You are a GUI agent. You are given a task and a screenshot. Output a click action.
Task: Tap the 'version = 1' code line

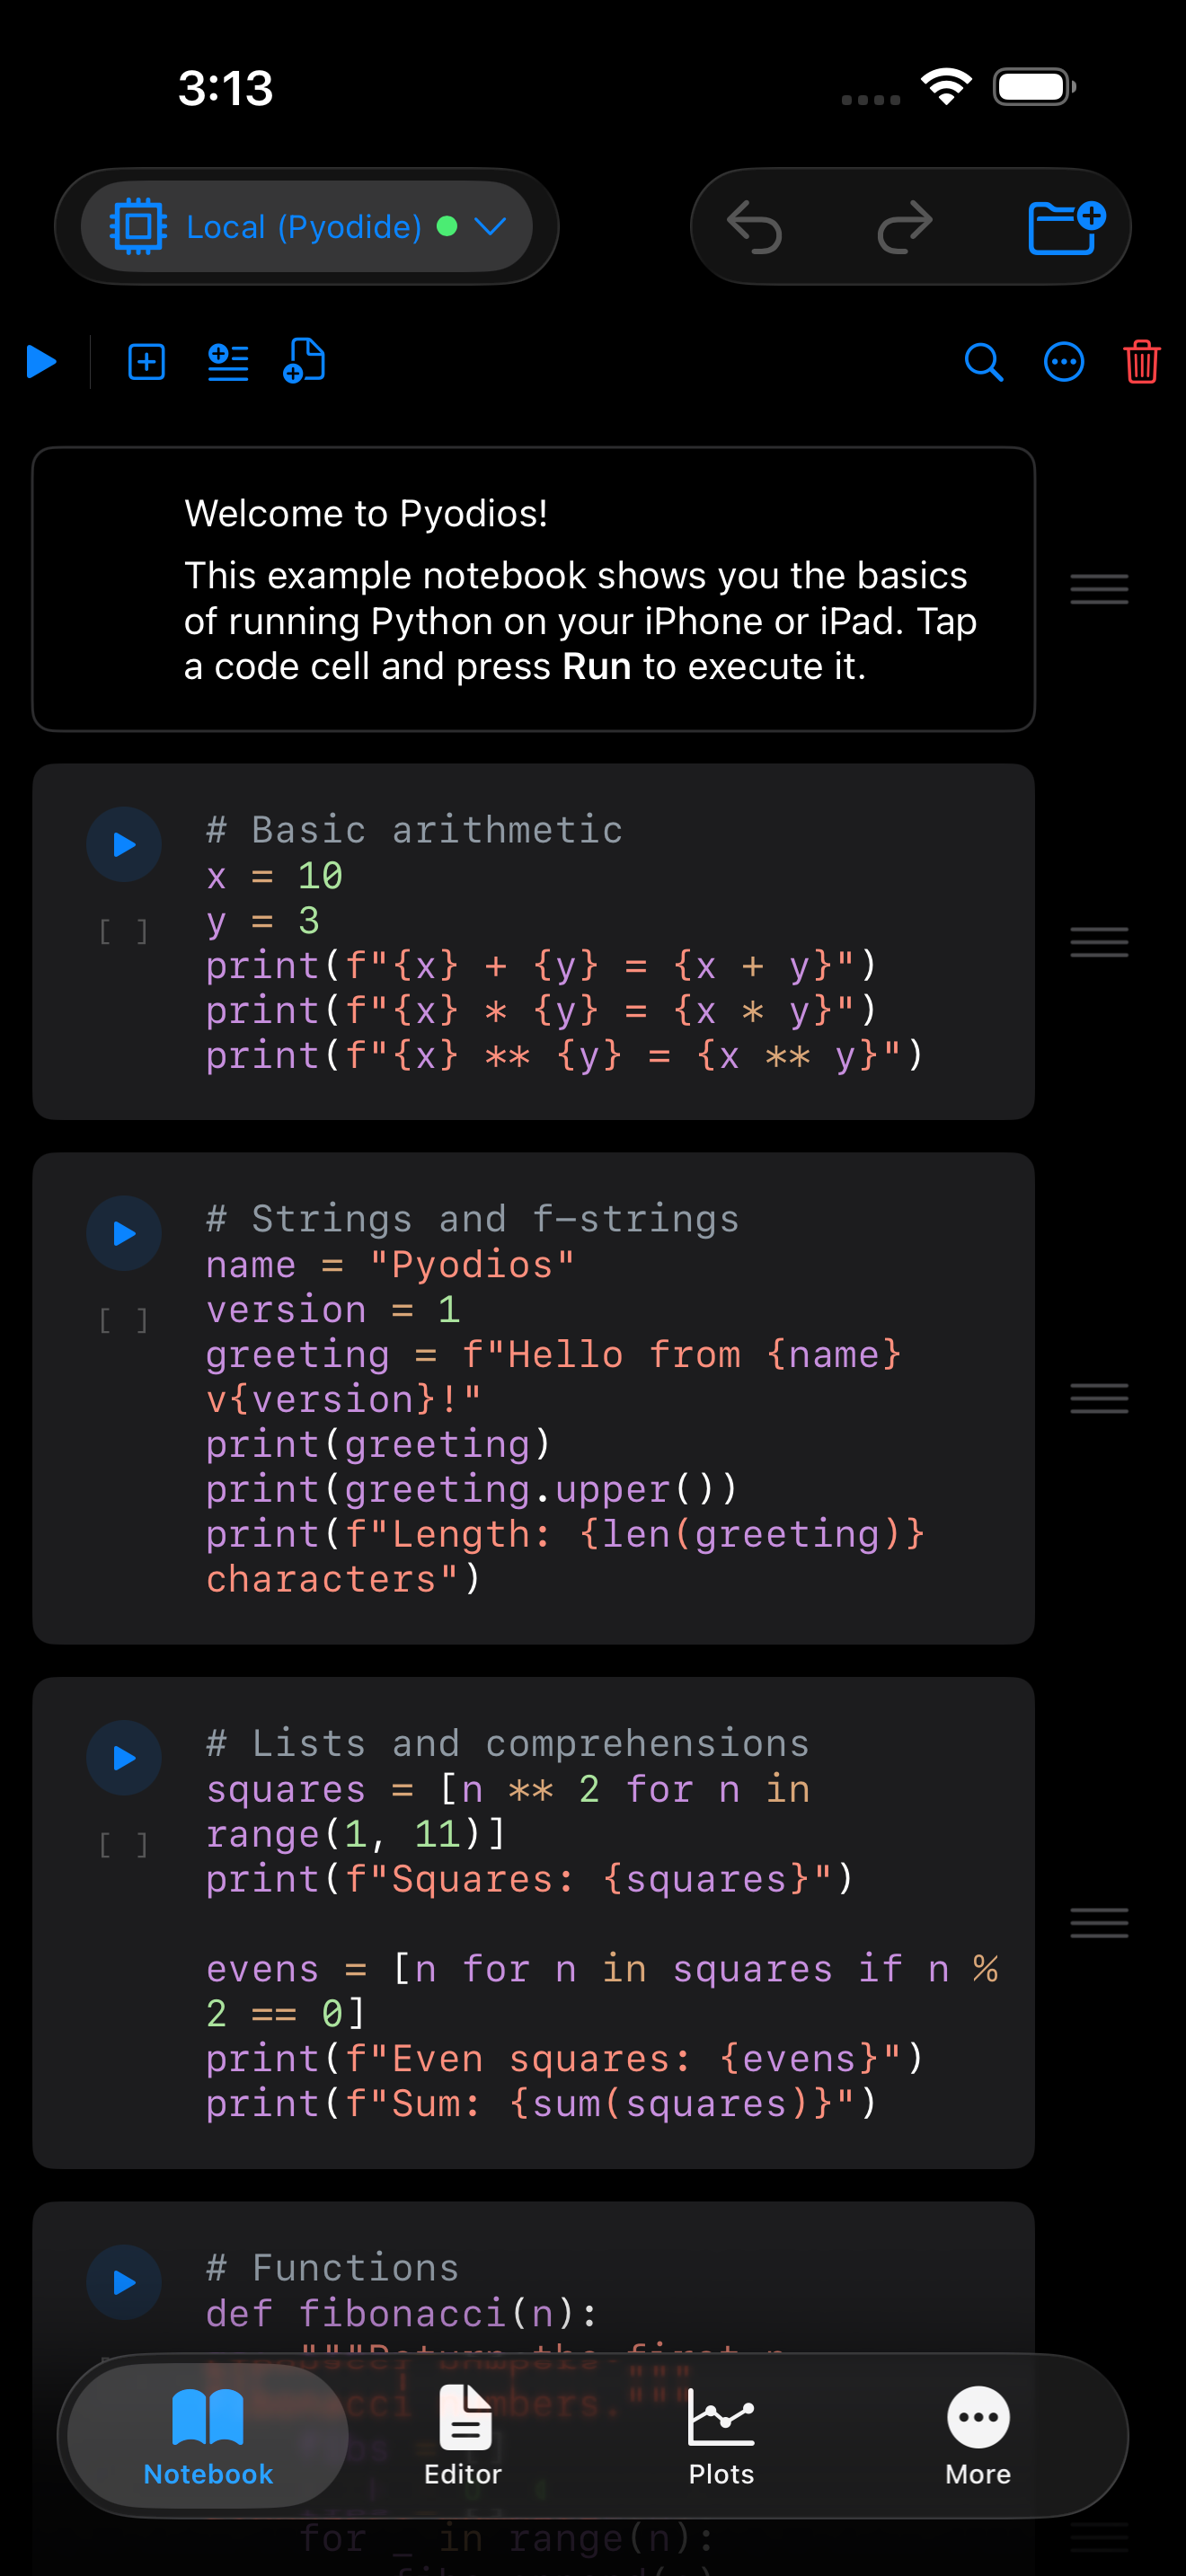coord(333,1310)
